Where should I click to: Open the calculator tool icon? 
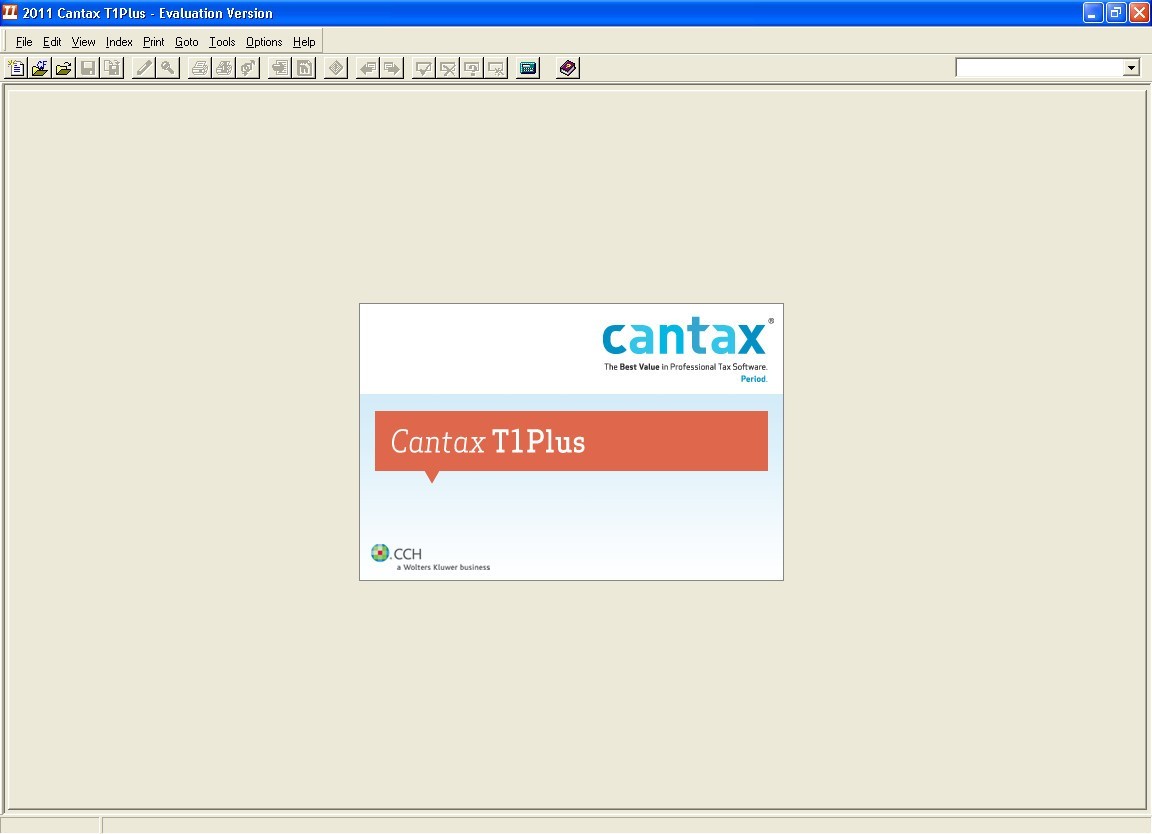coord(528,68)
